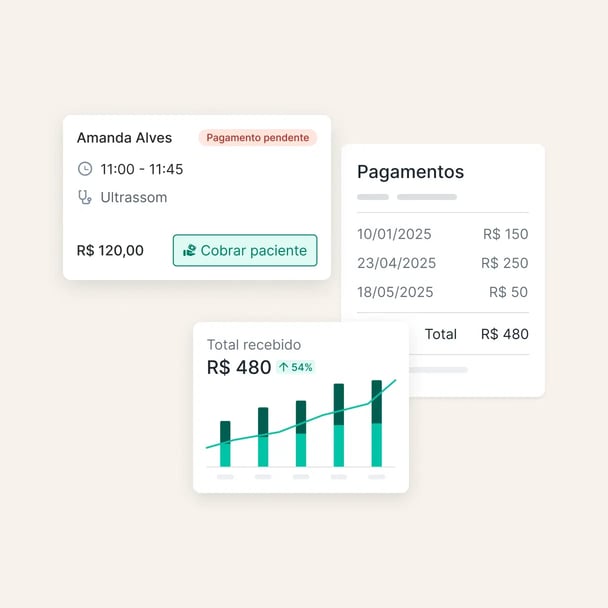Select the 23/04/2025 payment row
This screenshot has width=608, height=608.
[x=442, y=263]
